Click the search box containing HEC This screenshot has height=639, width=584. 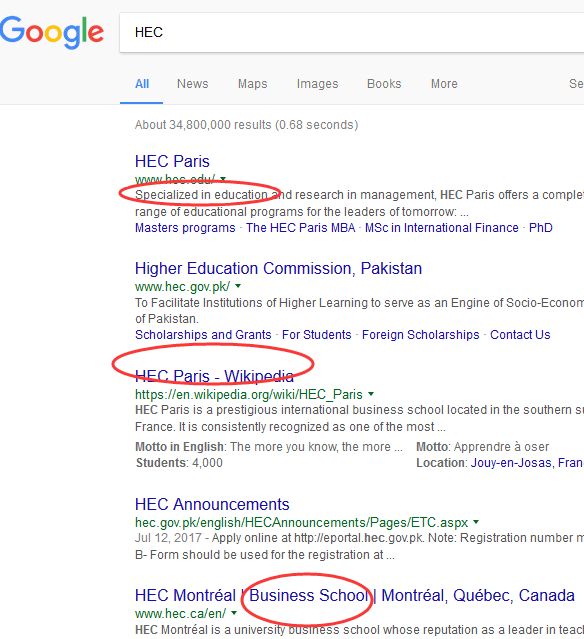click(352, 33)
